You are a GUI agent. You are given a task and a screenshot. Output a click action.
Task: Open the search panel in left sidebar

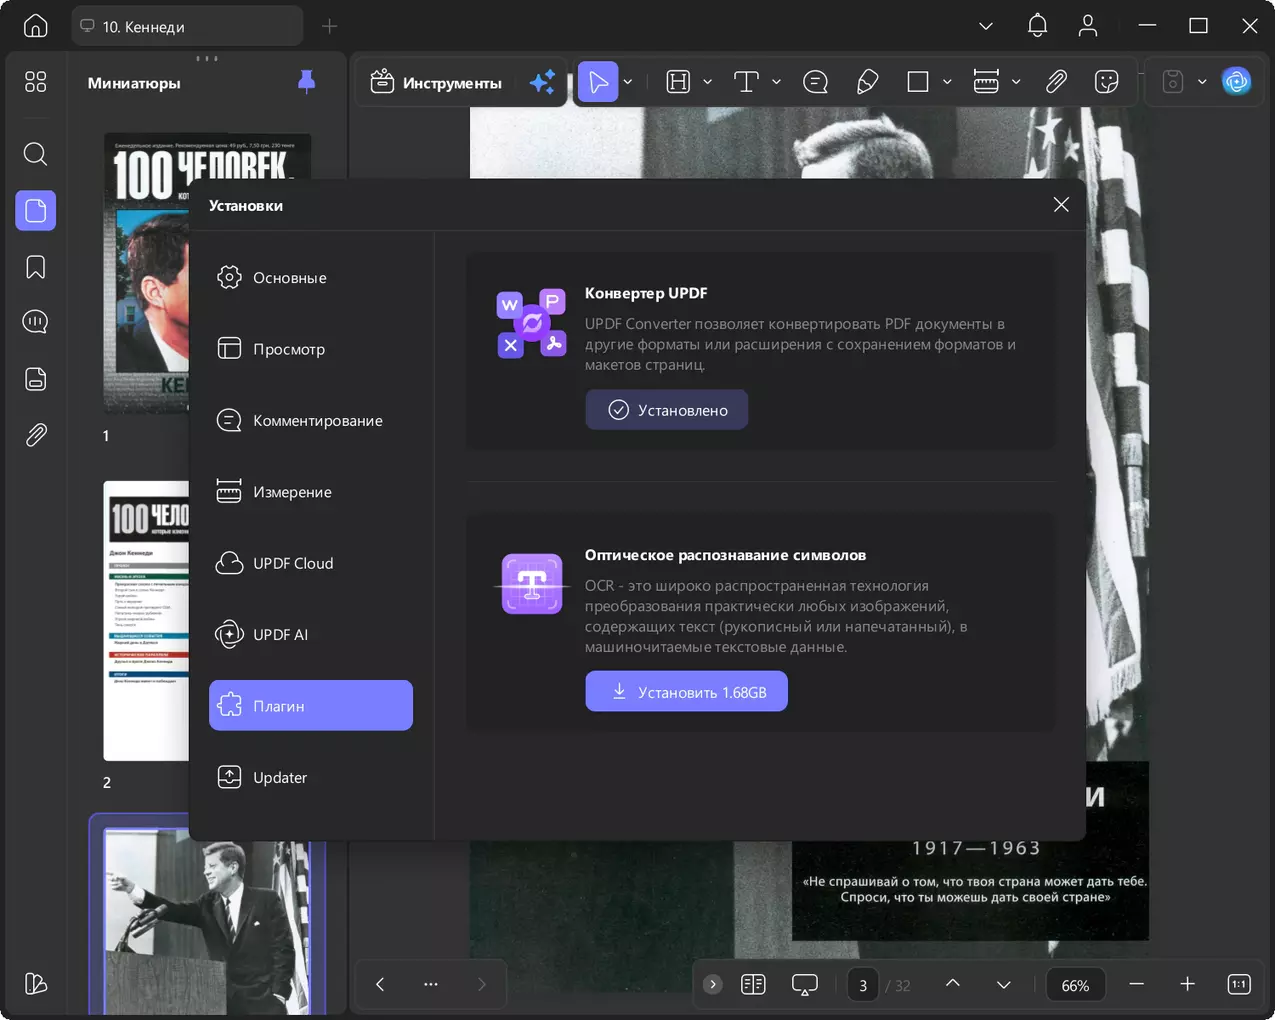point(36,154)
